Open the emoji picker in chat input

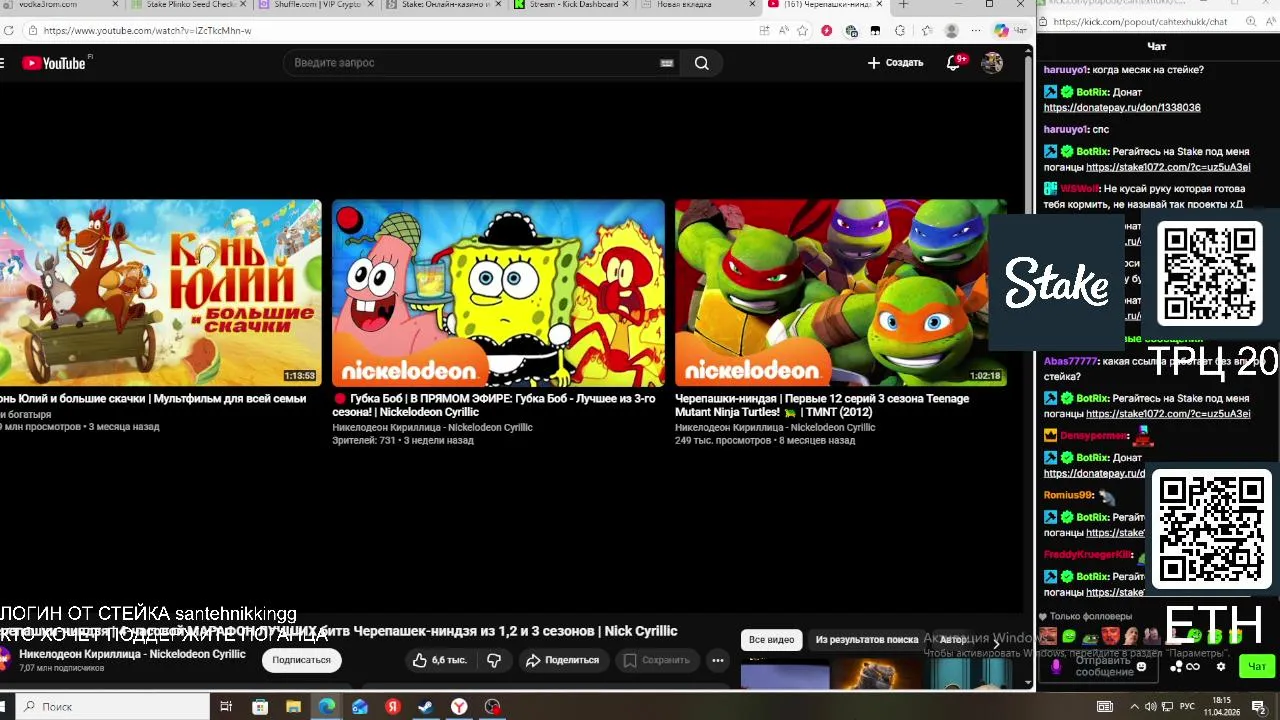pos(1142,666)
